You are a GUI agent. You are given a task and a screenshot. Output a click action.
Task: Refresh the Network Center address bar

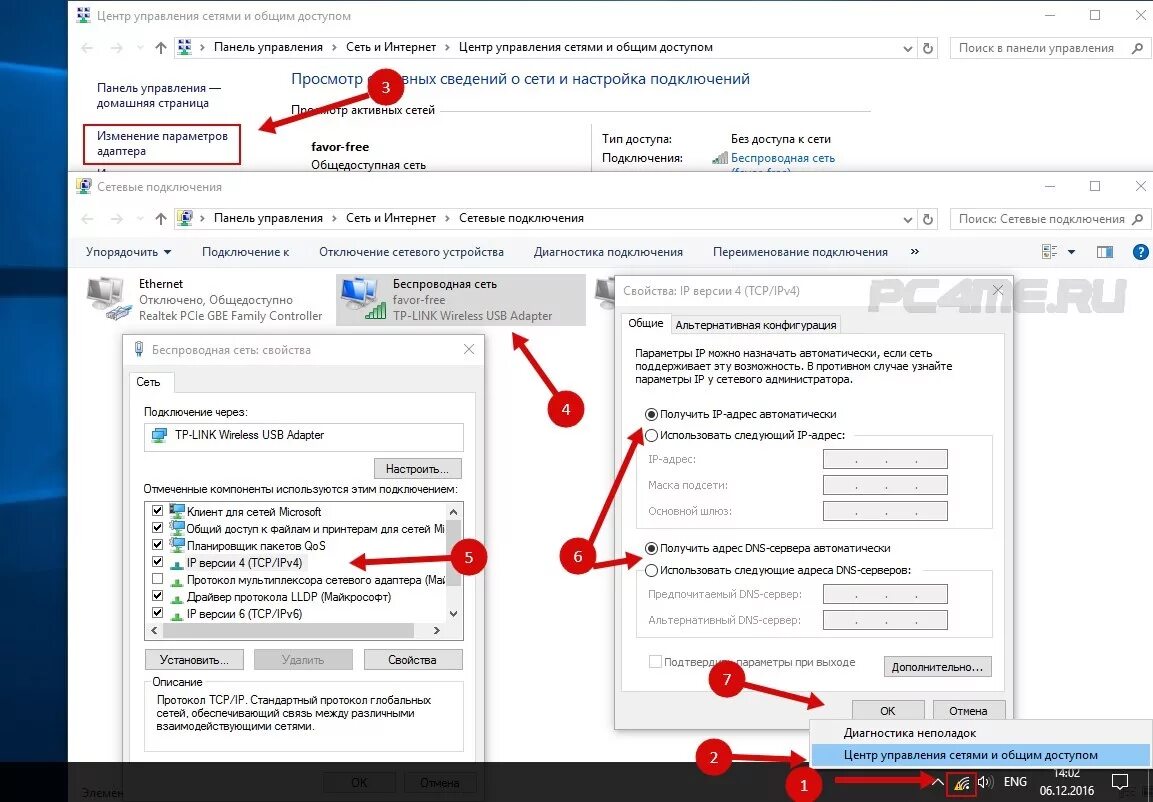[x=928, y=48]
